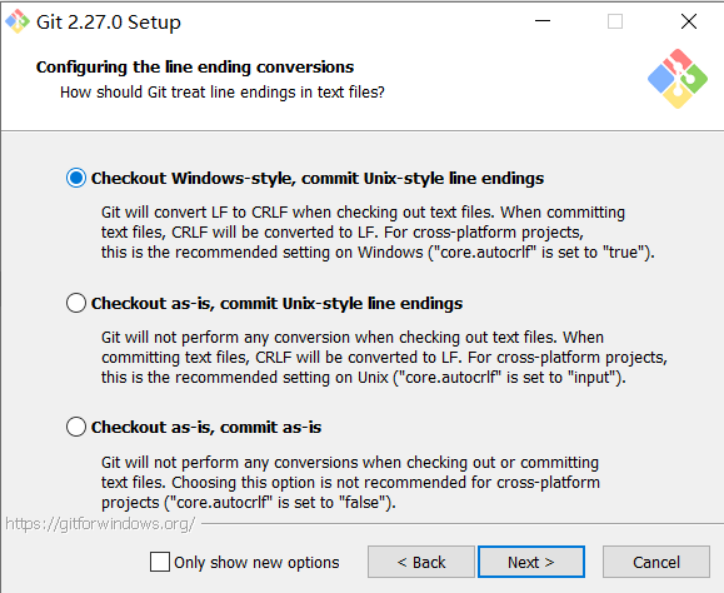Go back with the Back button
724x593 pixels.
tap(421, 562)
